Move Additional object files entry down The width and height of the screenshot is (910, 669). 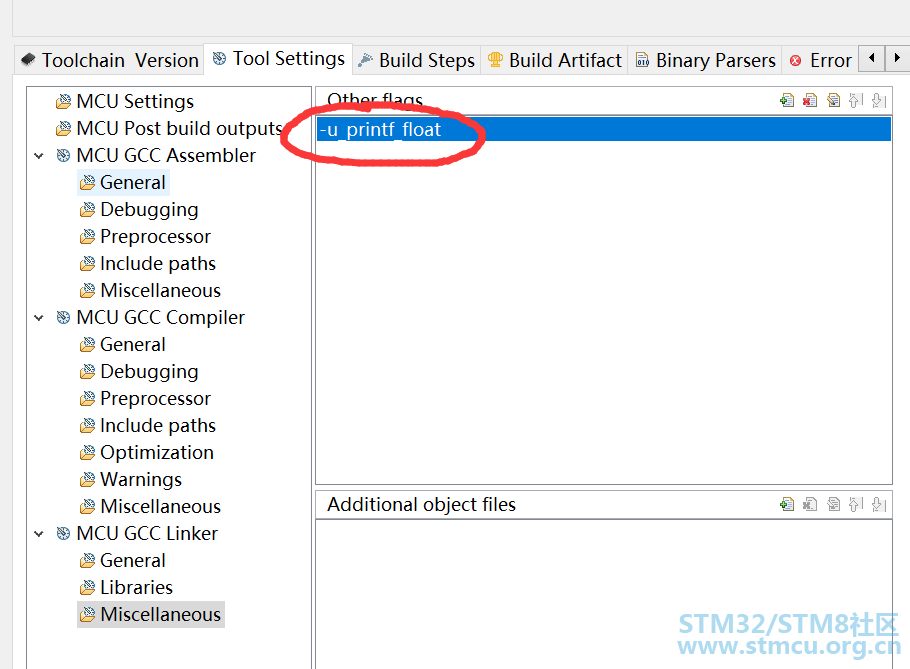point(879,504)
